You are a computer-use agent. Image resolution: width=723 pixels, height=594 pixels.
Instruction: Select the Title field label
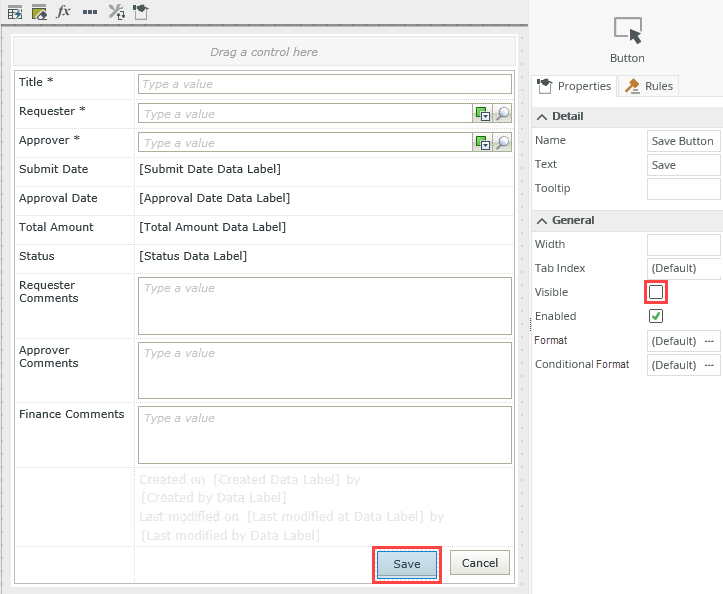36,82
